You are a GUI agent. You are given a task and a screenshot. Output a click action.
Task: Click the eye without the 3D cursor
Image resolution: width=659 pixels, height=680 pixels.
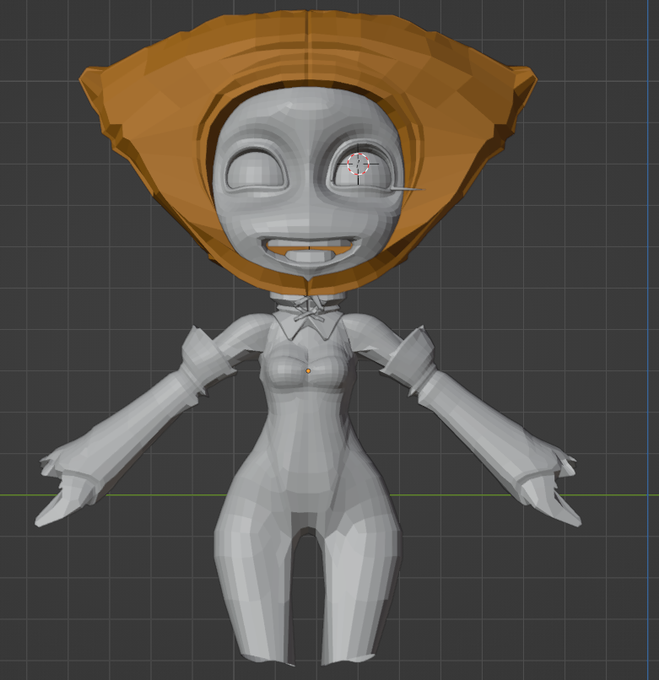pos(257,170)
